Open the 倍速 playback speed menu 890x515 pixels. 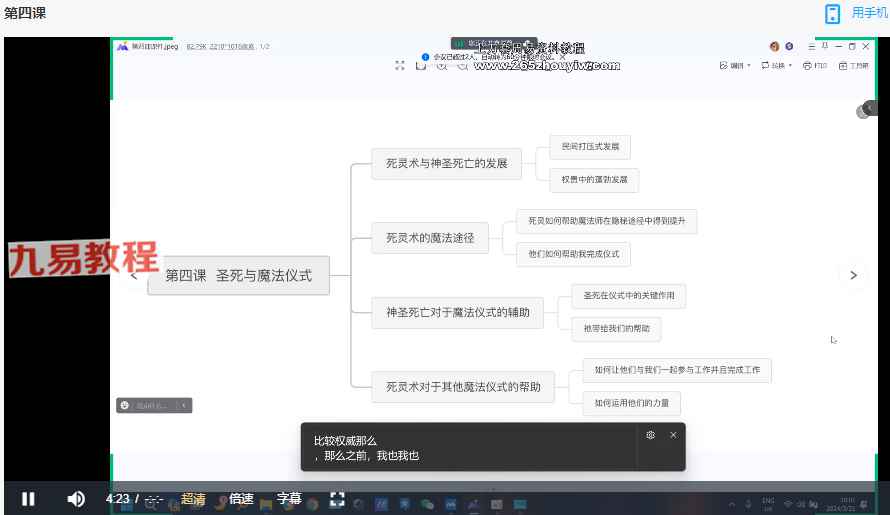[x=241, y=498]
